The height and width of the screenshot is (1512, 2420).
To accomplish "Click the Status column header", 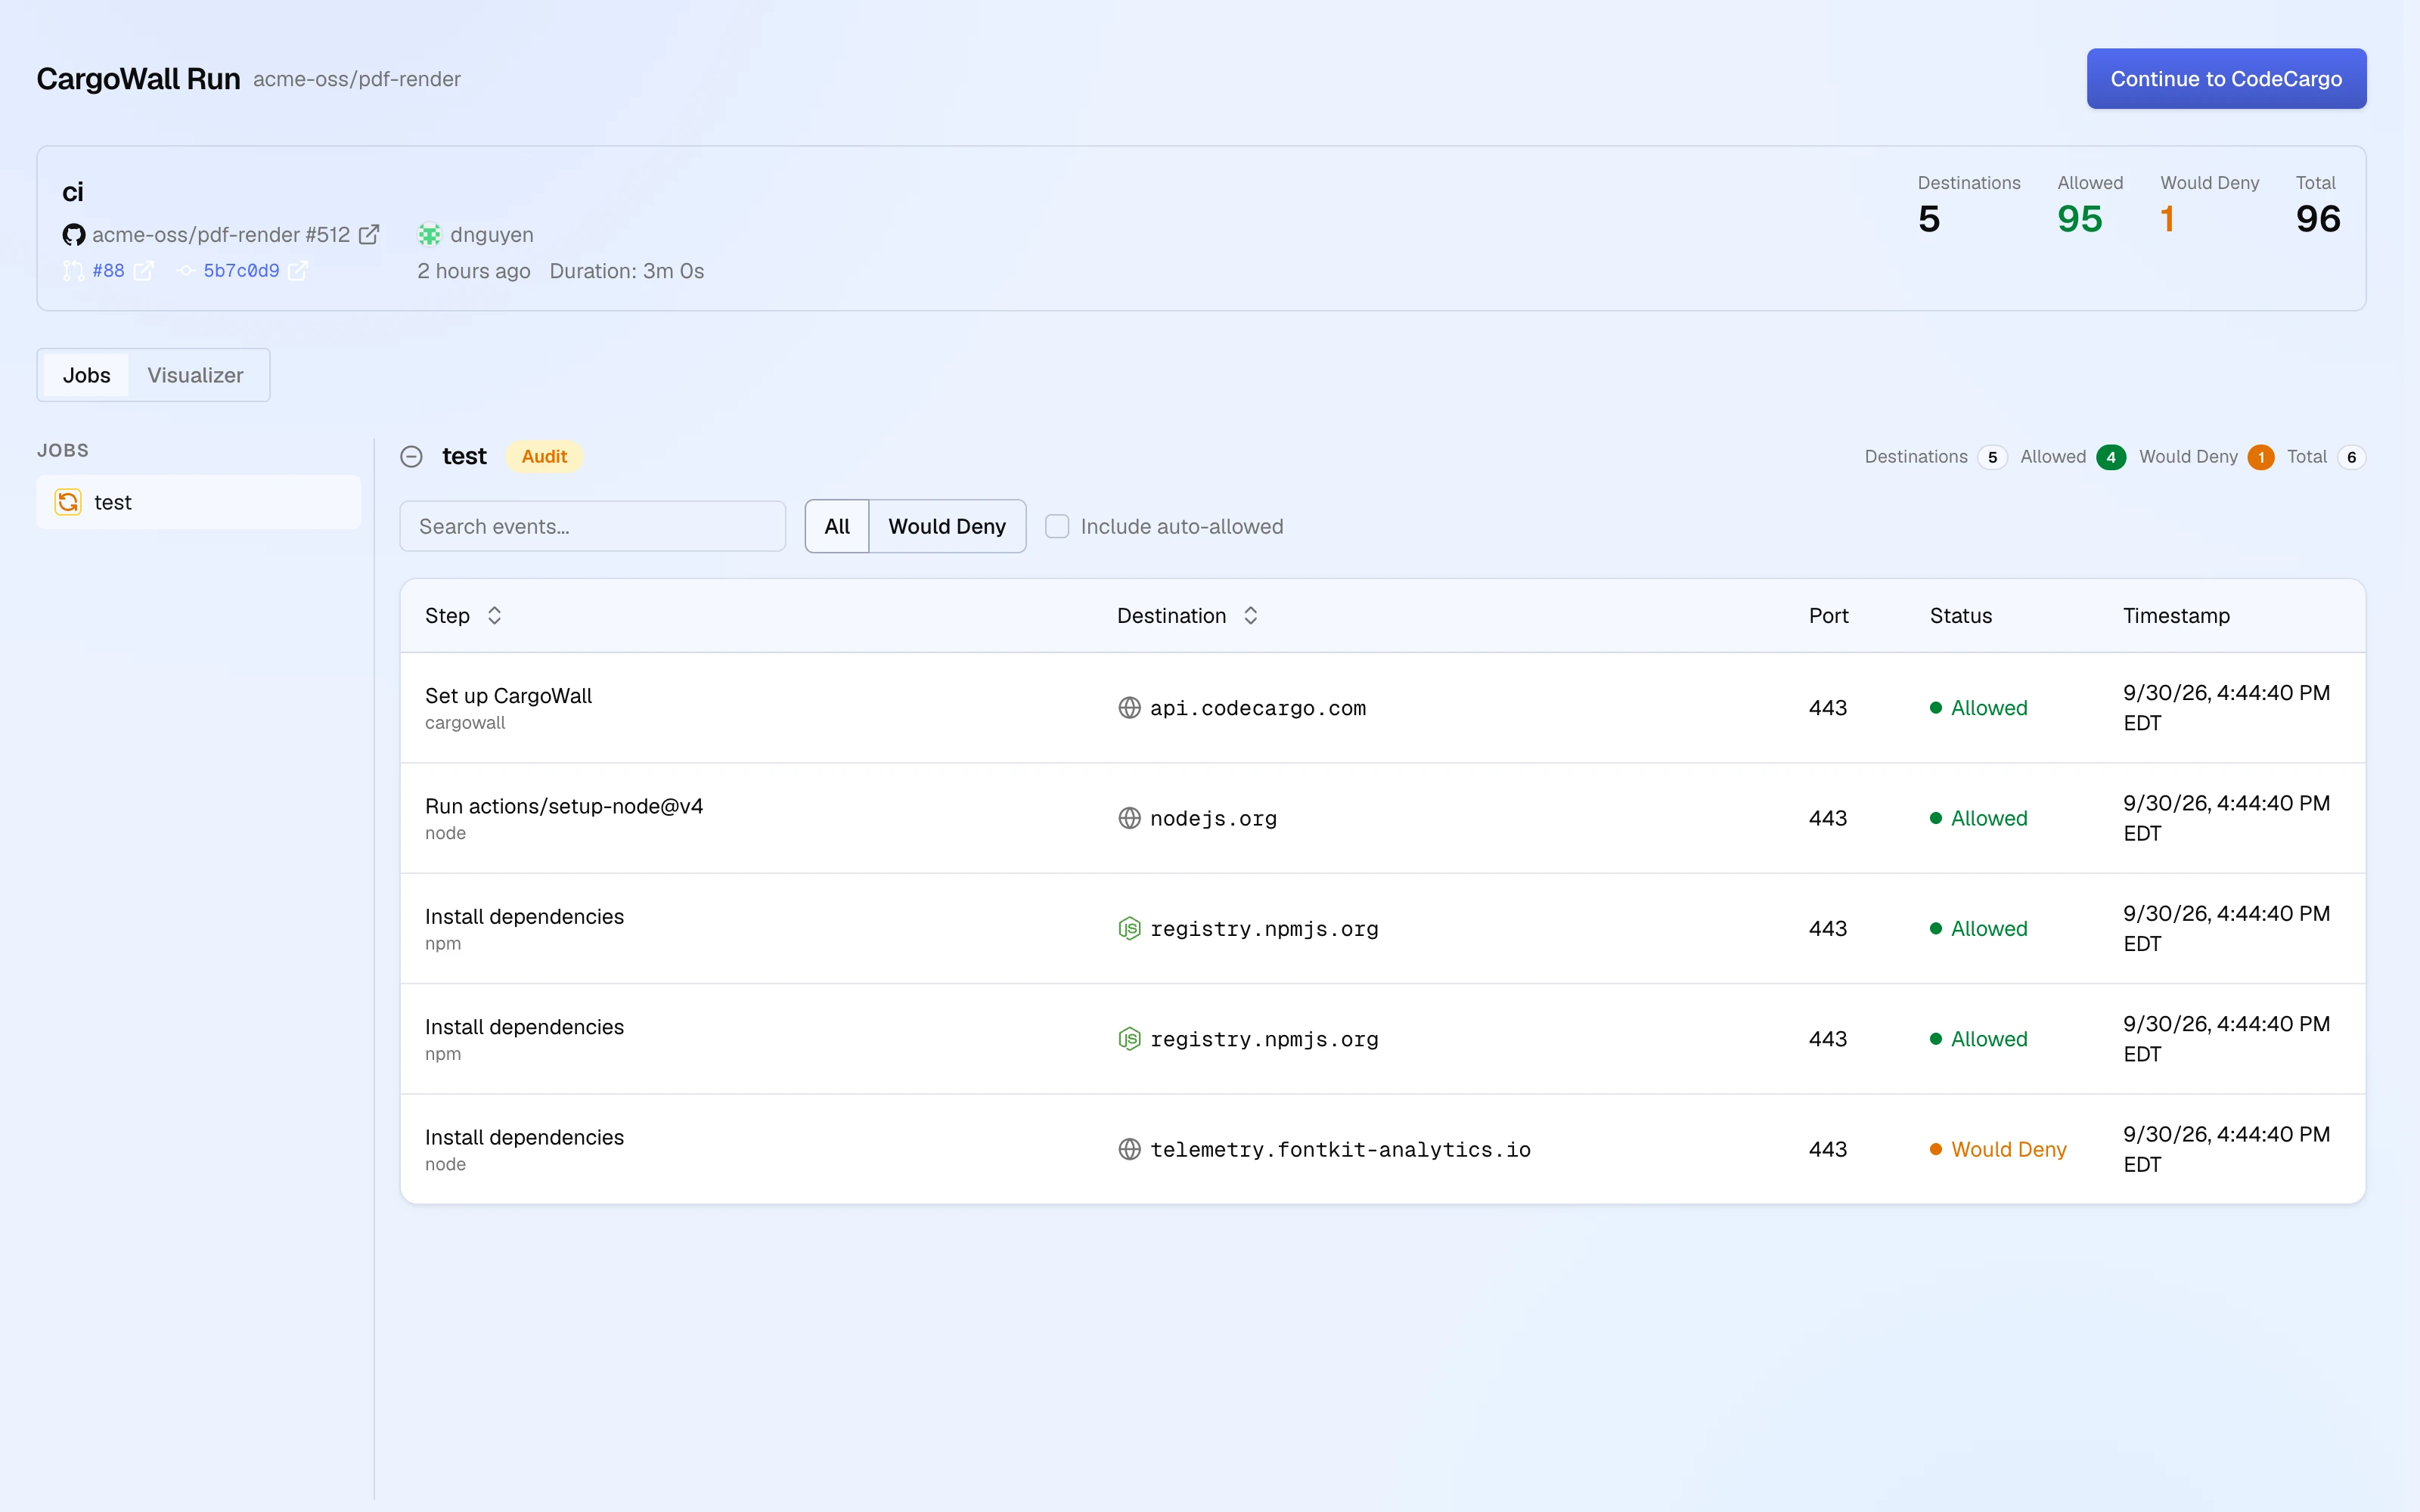I will 1960,616.
